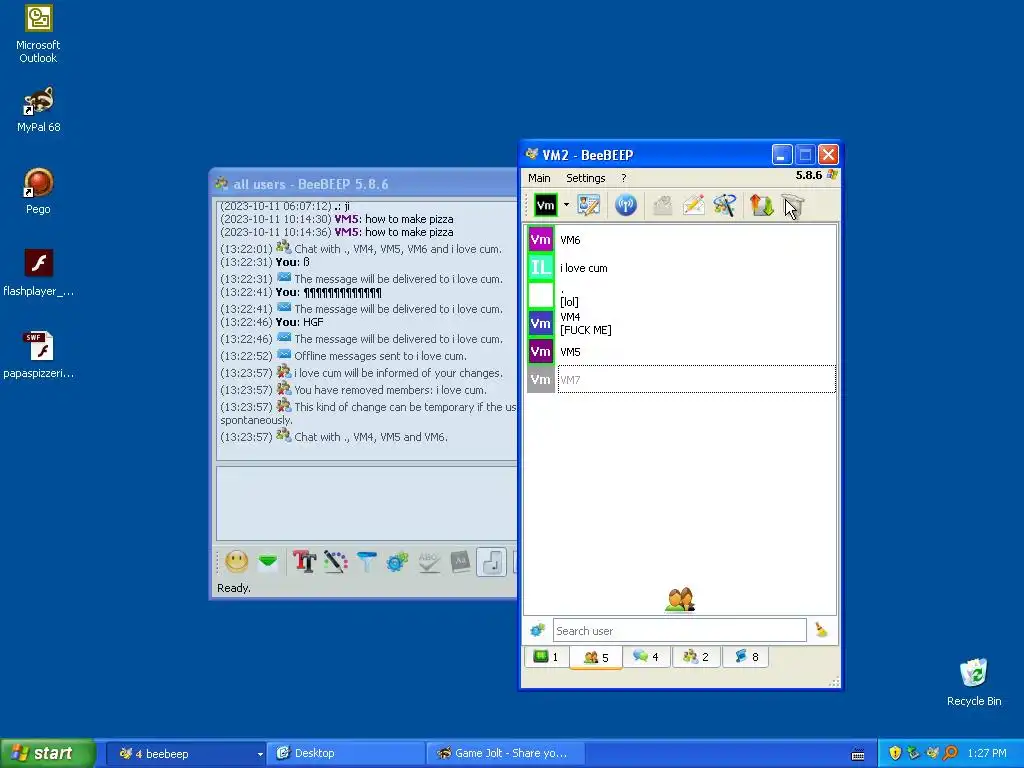The height and width of the screenshot is (768, 1024).
Task: Click the user list settings gear beside search
Action: click(537, 630)
